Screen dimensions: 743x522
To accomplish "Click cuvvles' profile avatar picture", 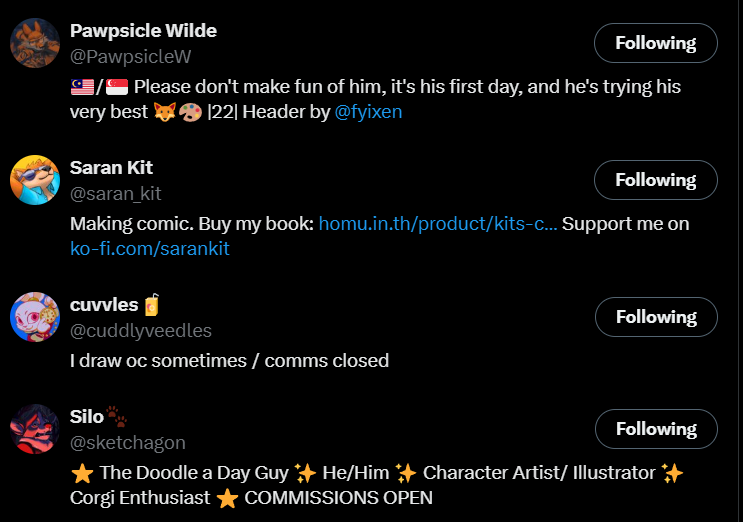I will point(35,317).
